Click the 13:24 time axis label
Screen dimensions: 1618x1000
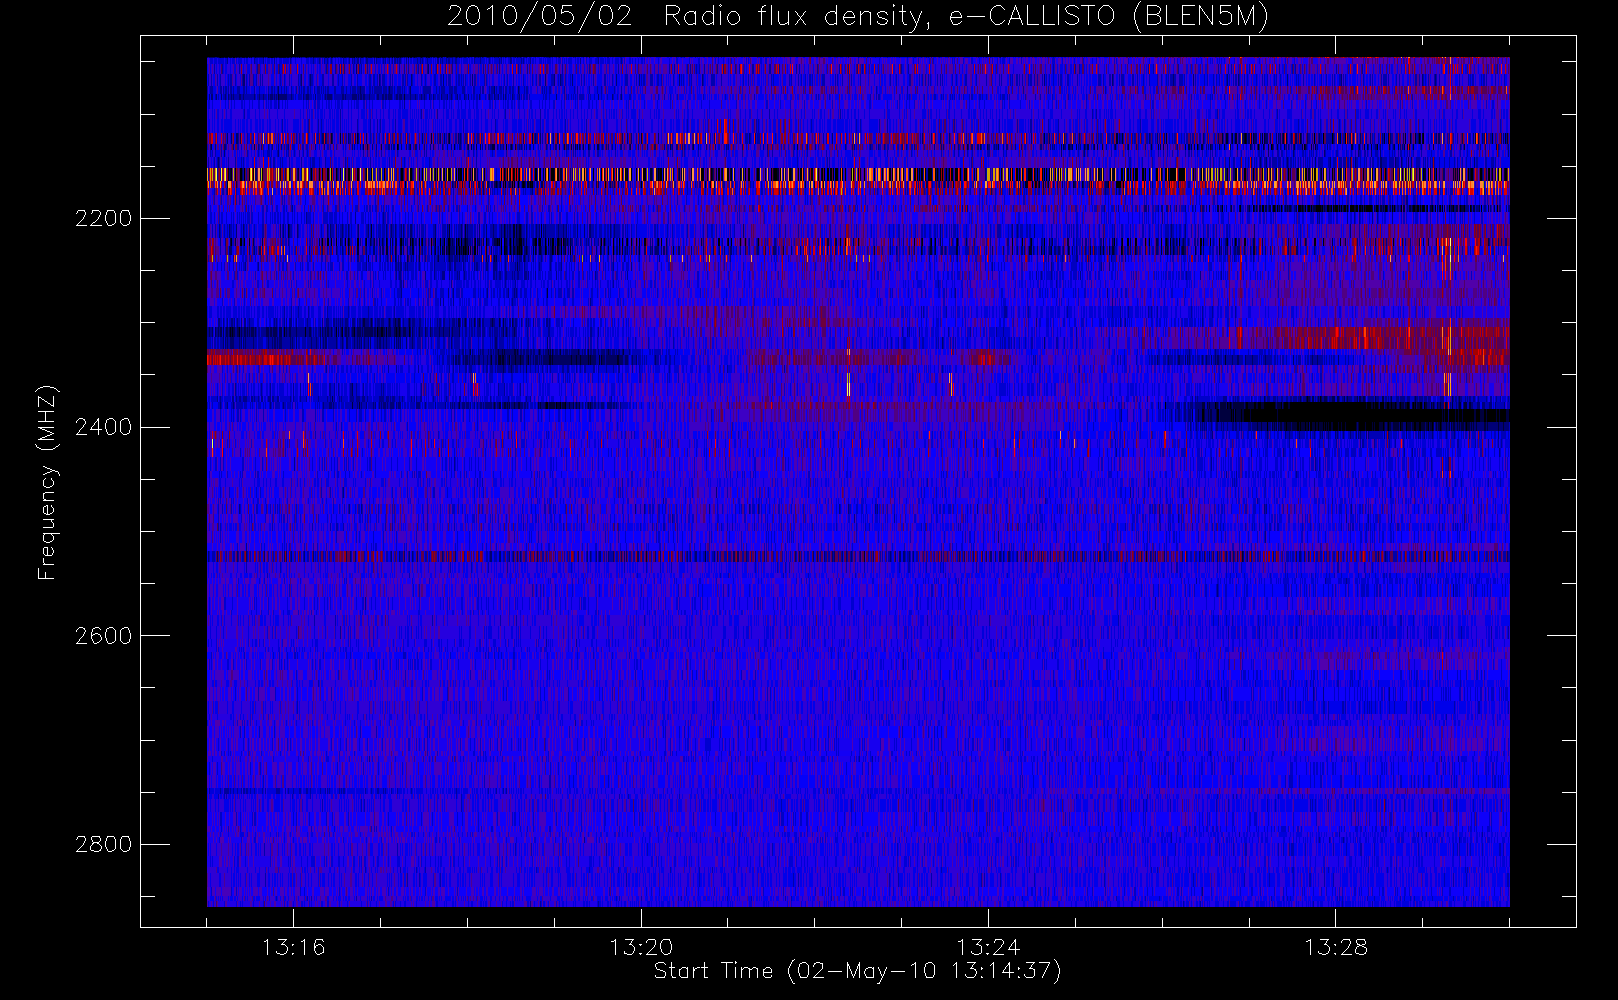tap(988, 947)
